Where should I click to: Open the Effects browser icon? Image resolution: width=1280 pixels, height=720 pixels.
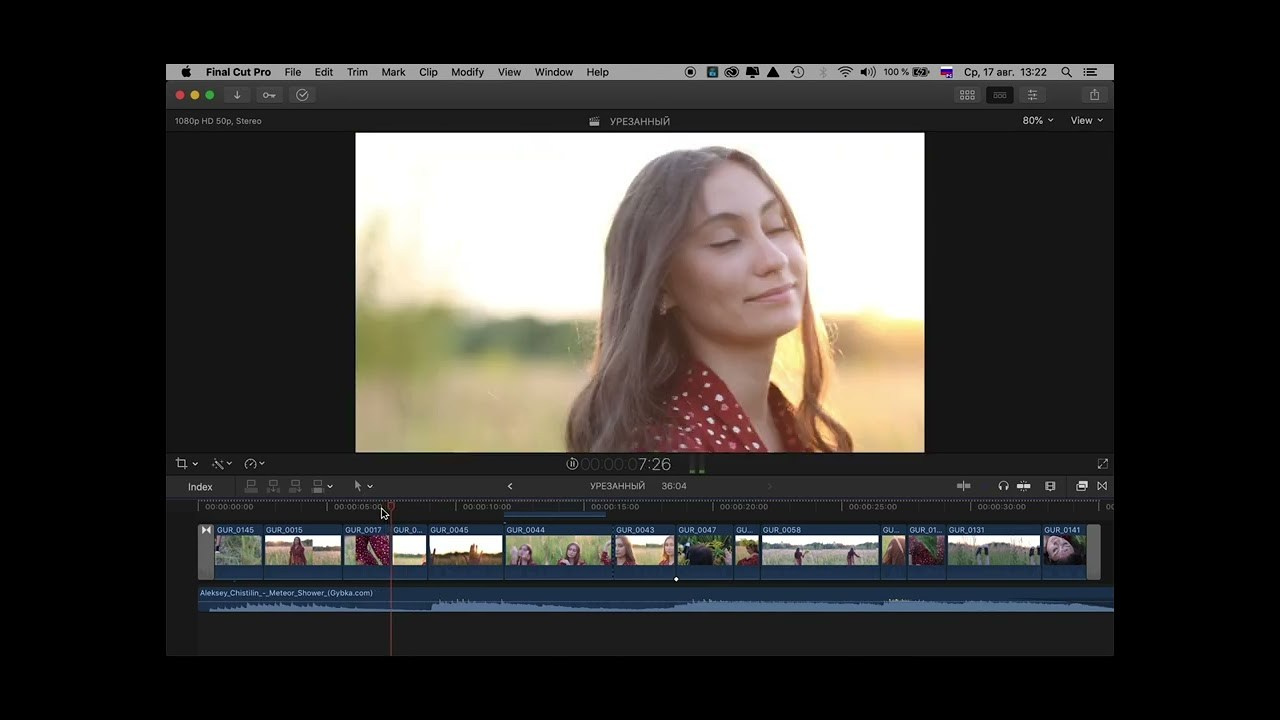coord(1081,486)
